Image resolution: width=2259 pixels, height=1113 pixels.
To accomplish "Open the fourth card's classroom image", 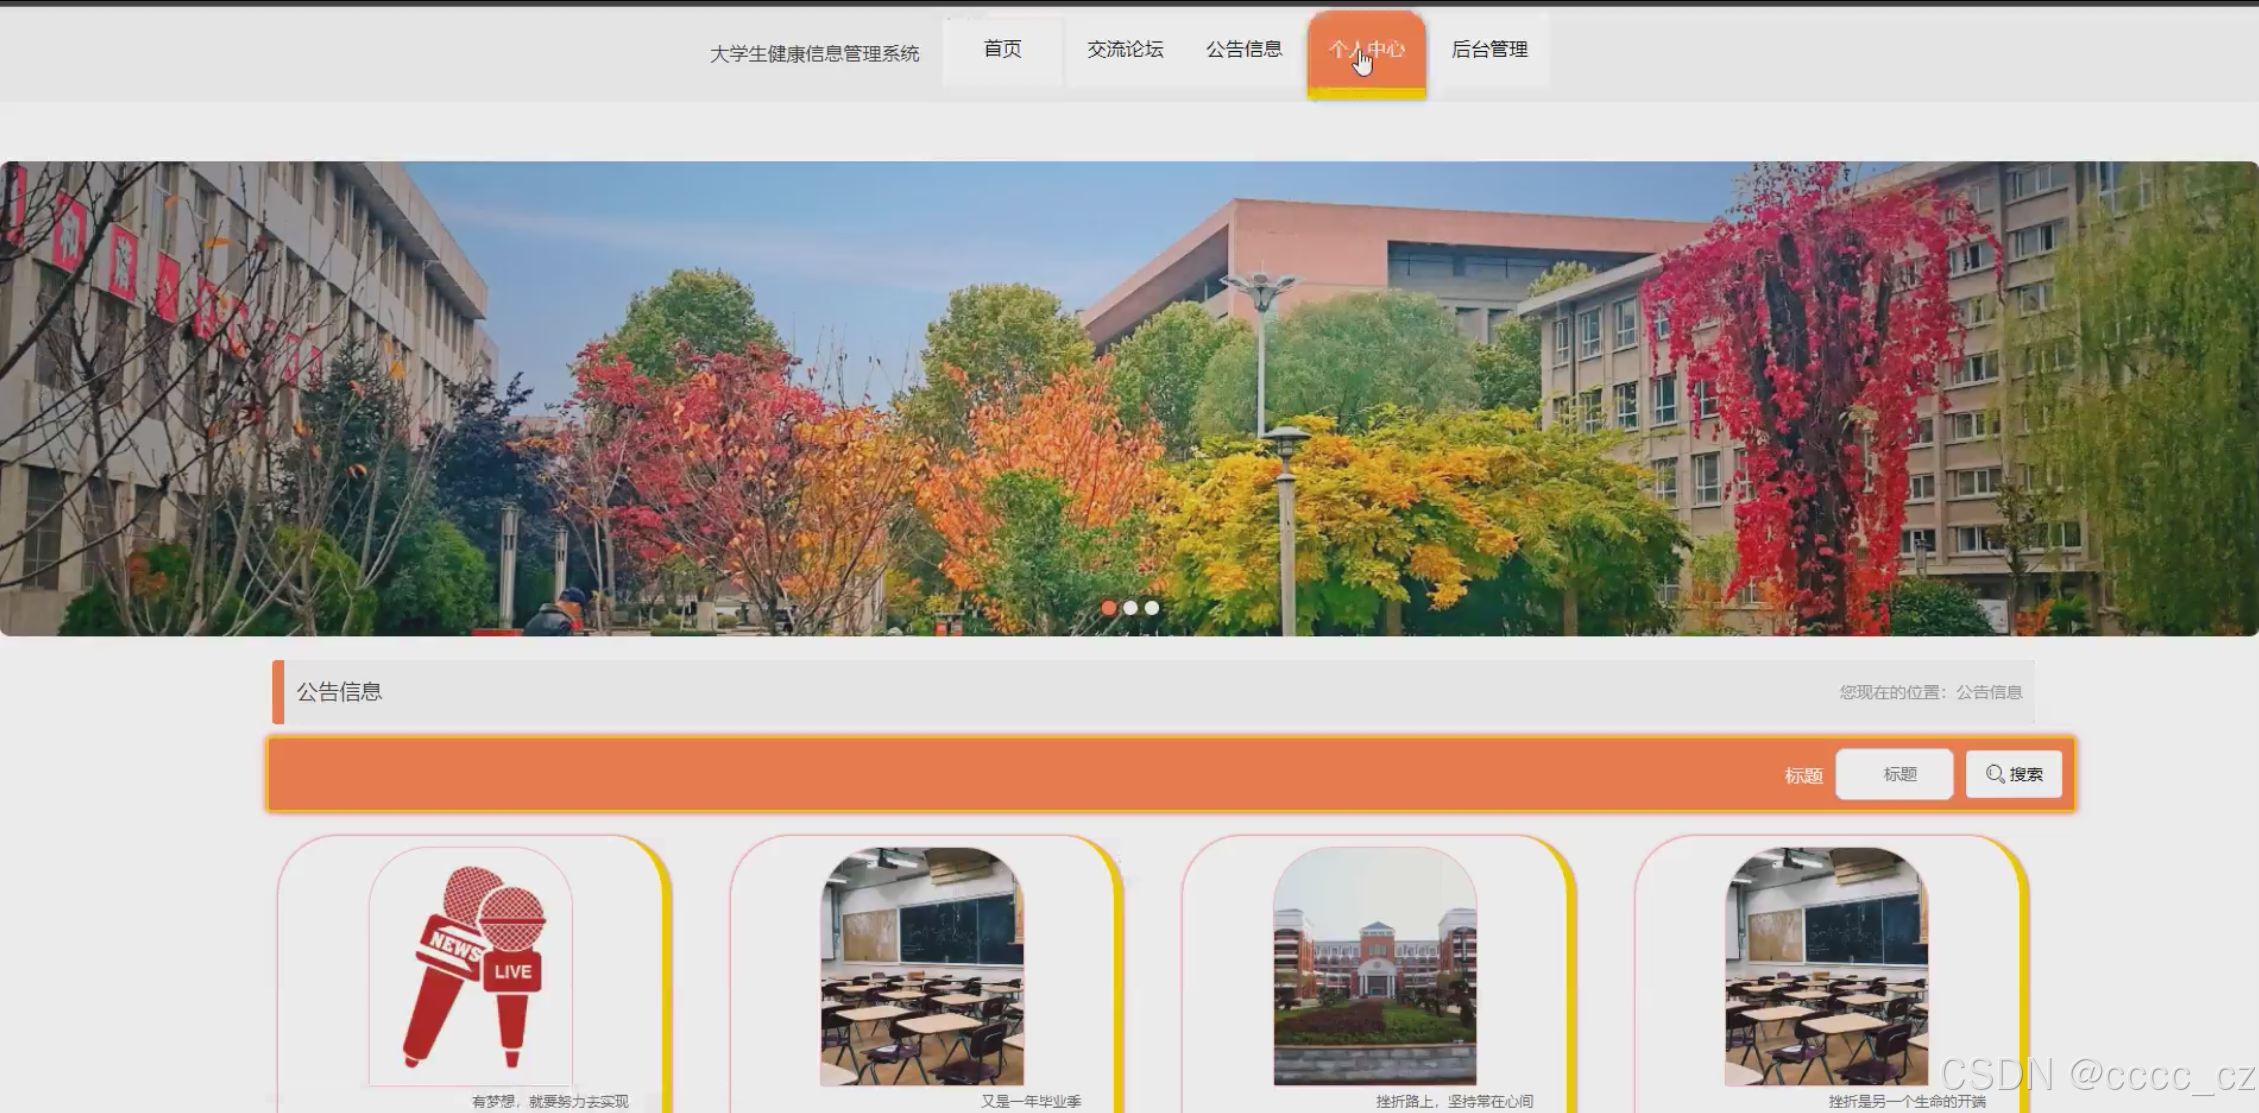I will point(1826,965).
